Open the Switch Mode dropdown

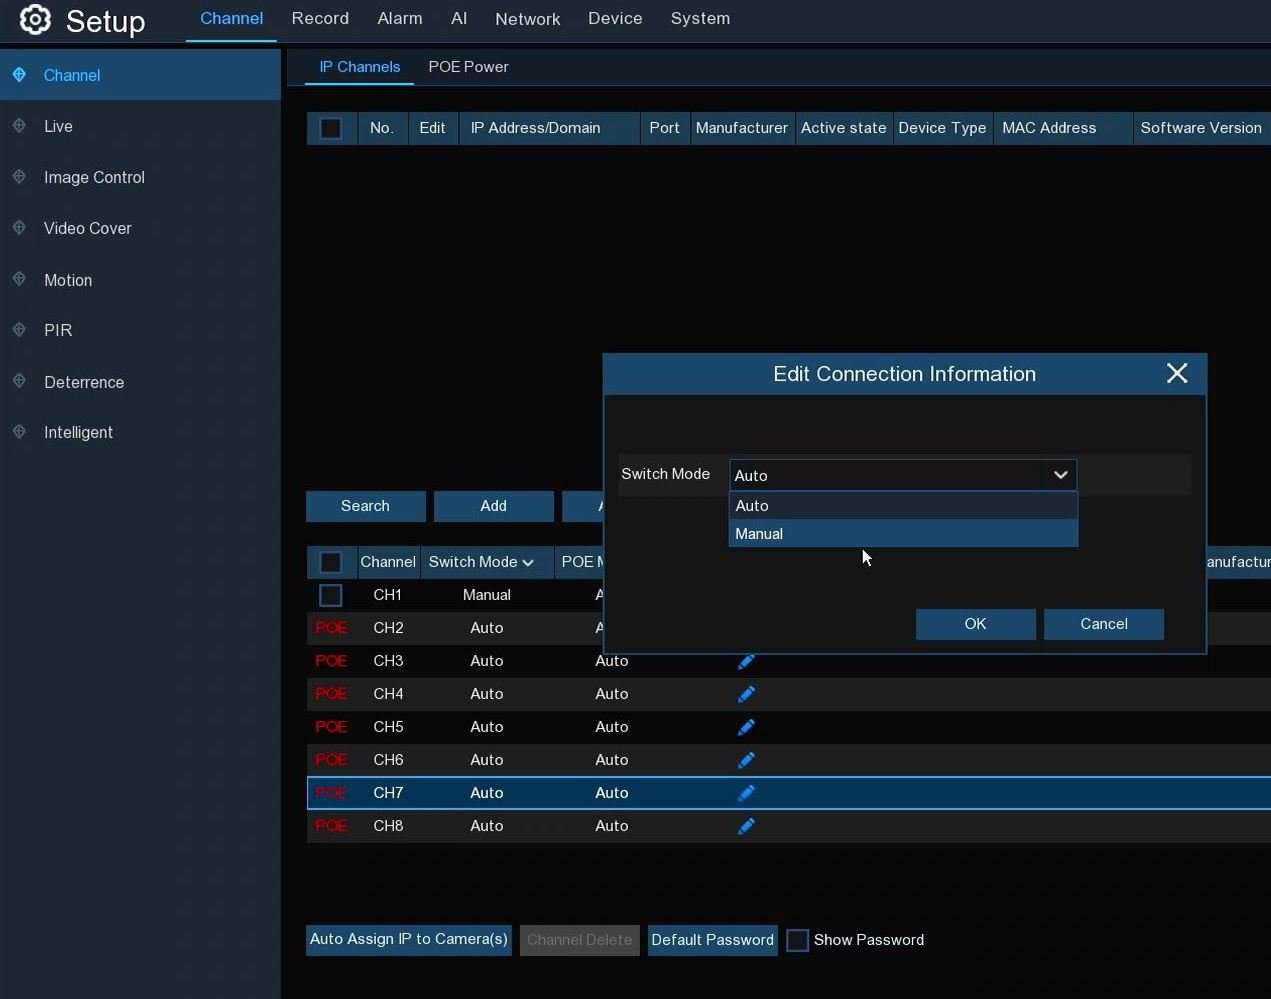click(1059, 475)
